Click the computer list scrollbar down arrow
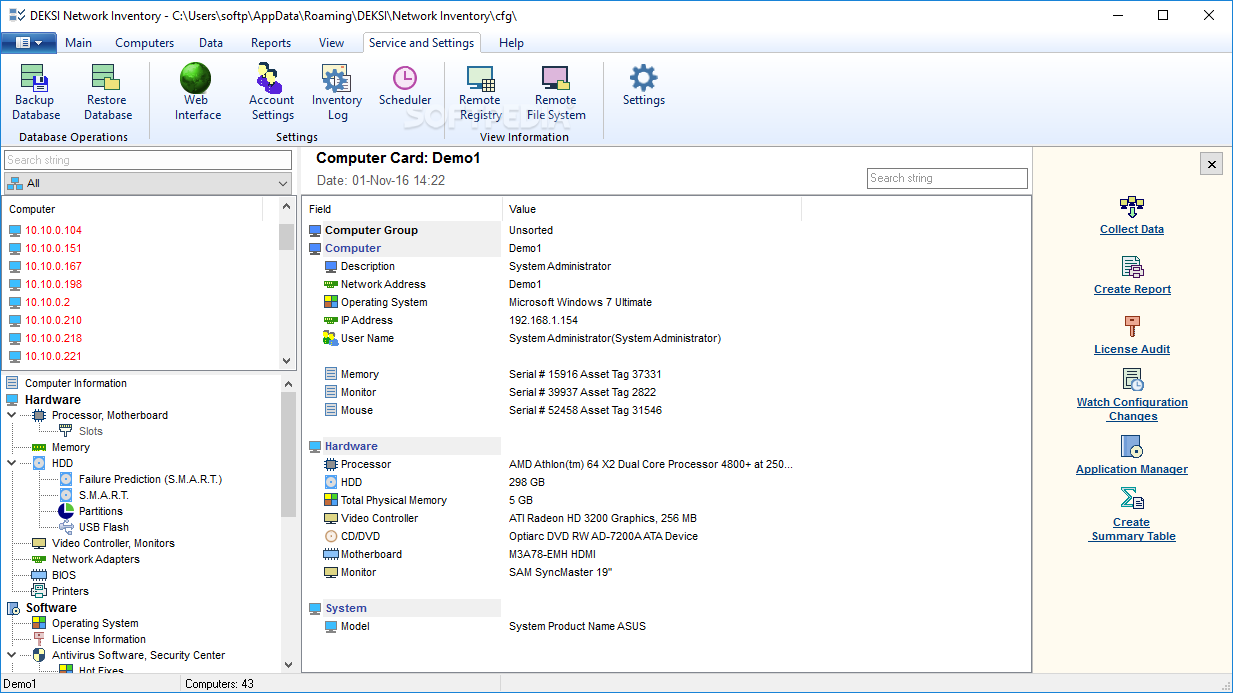This screenshot has height=693, width=1233. click(x=286, y=361)
